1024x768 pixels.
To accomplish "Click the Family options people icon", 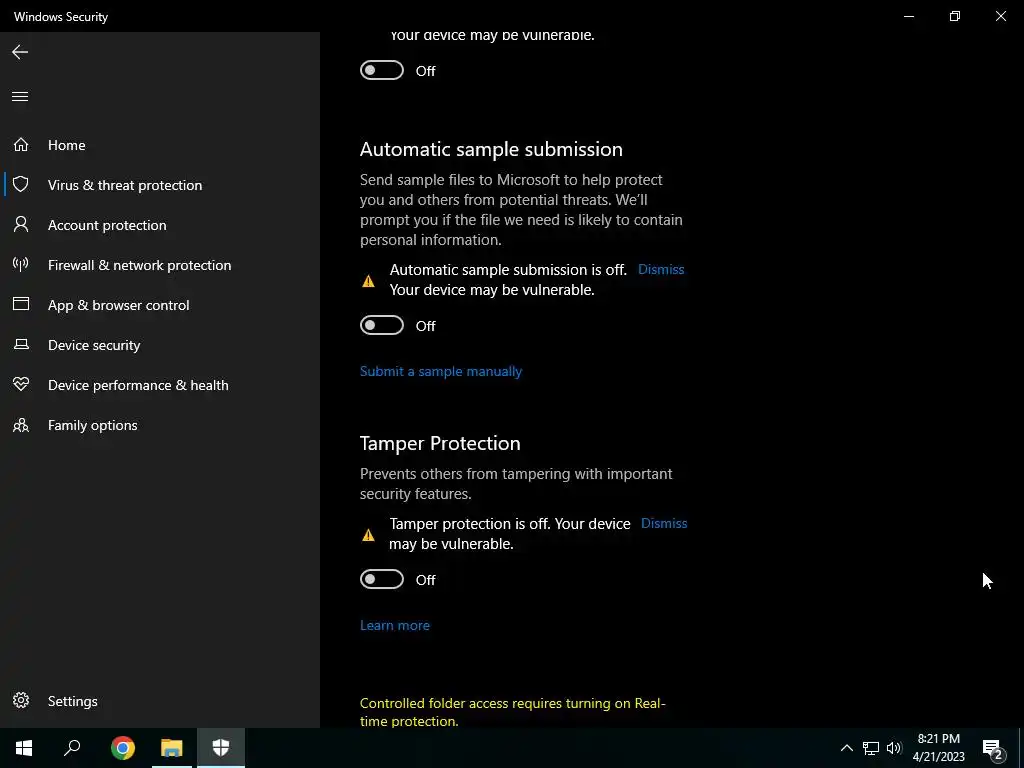I will [21, 425].
